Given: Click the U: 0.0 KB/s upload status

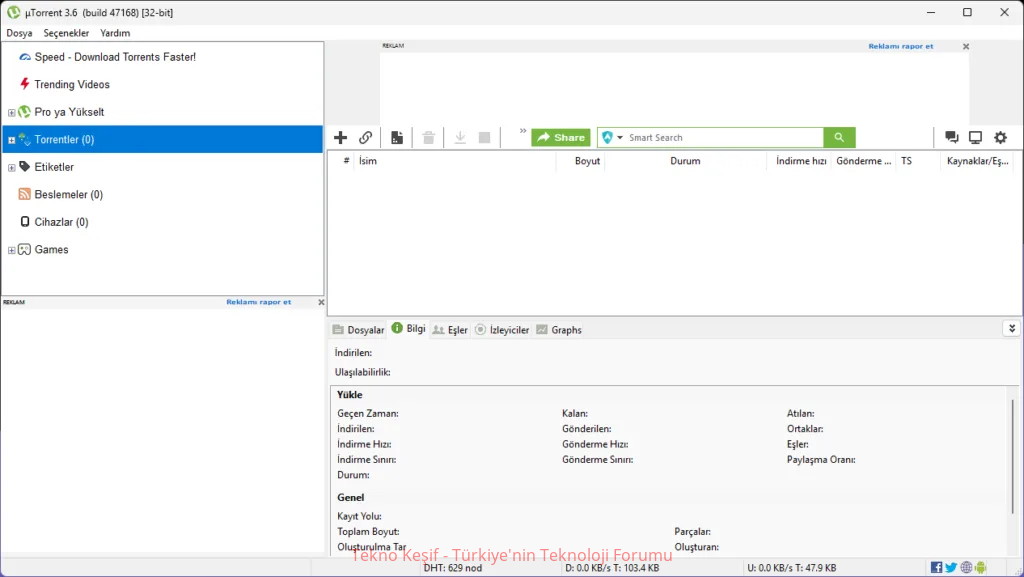Looking at the screenshot, I should coord(792,568).
